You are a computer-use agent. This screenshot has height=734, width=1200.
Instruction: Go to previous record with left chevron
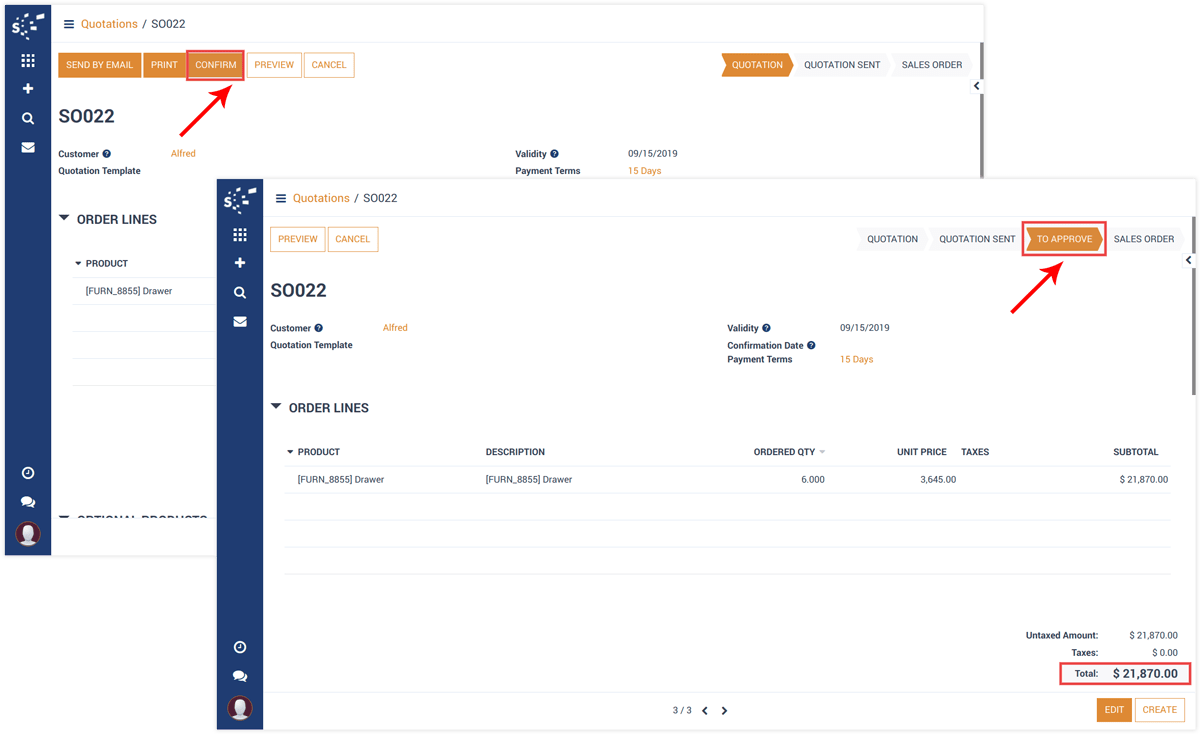[x=705, y=711]
